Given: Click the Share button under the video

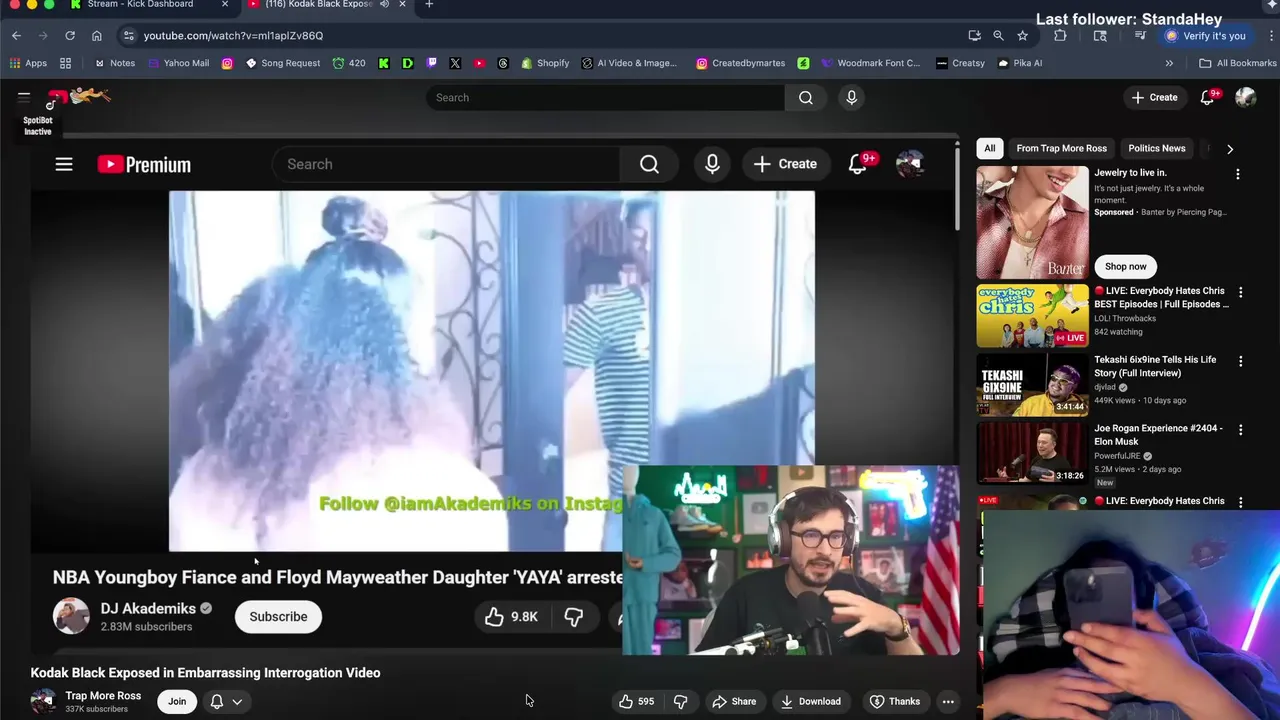Looking at the screenshot, I should pyautogui.click(x=734, y=701).
